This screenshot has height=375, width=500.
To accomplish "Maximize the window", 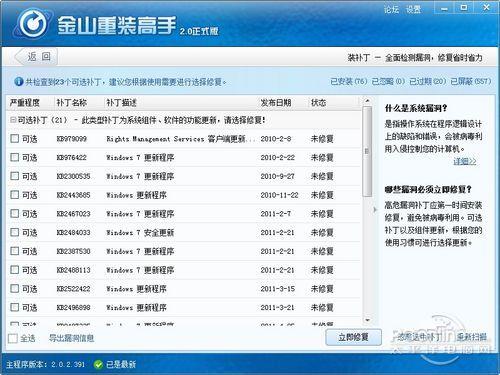I will (x=464, y=8).
